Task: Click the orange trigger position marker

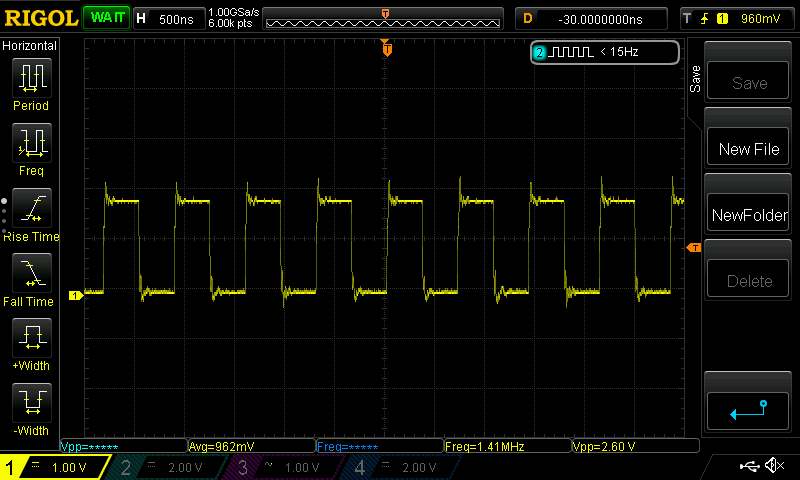Action: pos(387,48)
